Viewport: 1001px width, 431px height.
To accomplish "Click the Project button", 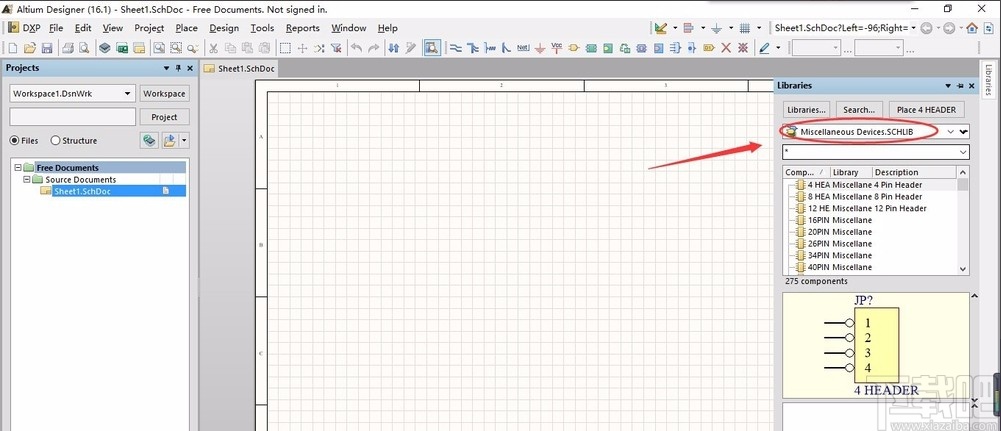I will coord(164,117).
